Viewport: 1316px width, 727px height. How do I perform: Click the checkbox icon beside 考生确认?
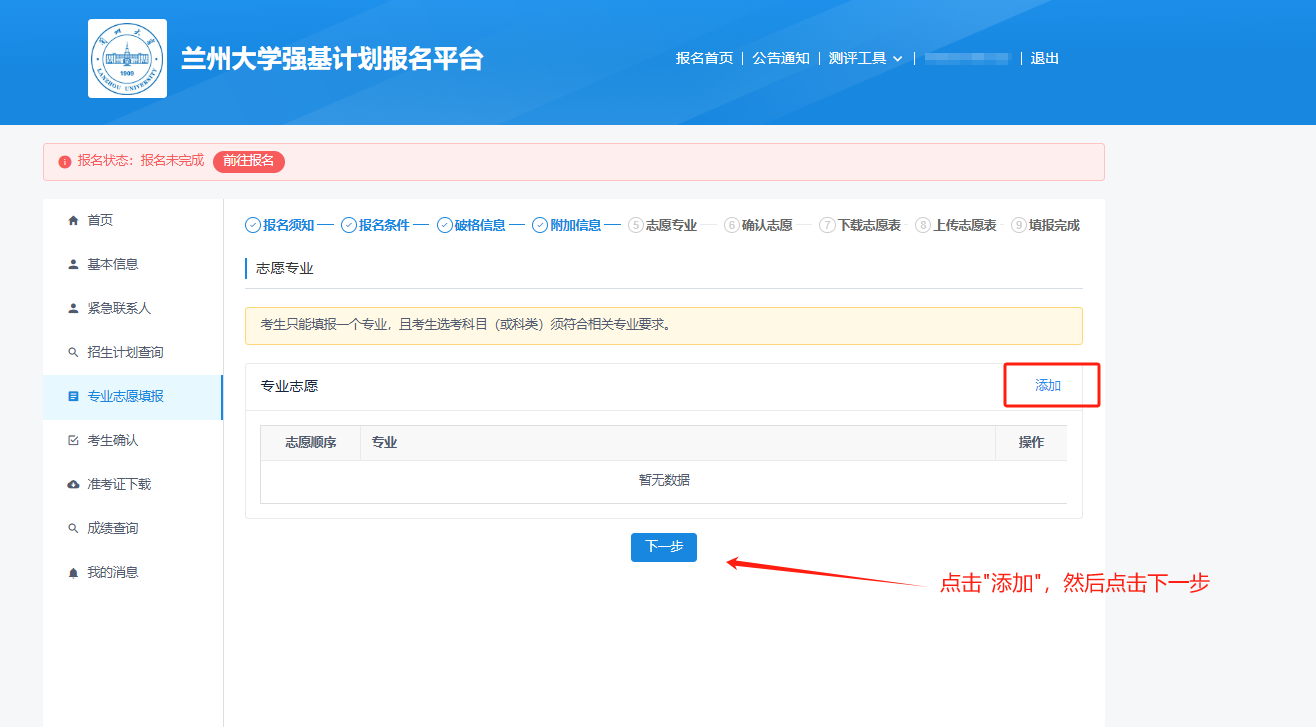click(x=73, y=441)
